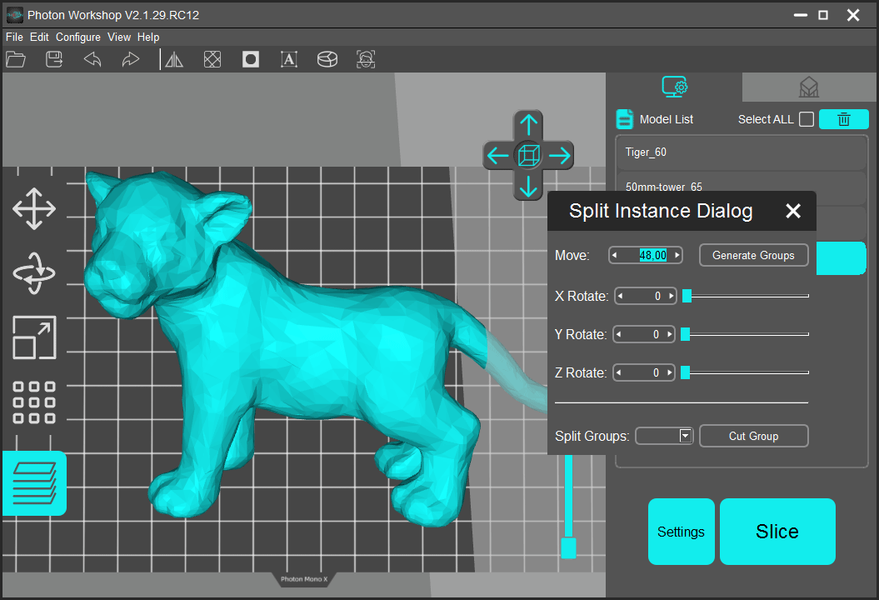Screen dimensions: 879x600
Task: Click the Y Rotate slider handle
Action: [686, 334]
